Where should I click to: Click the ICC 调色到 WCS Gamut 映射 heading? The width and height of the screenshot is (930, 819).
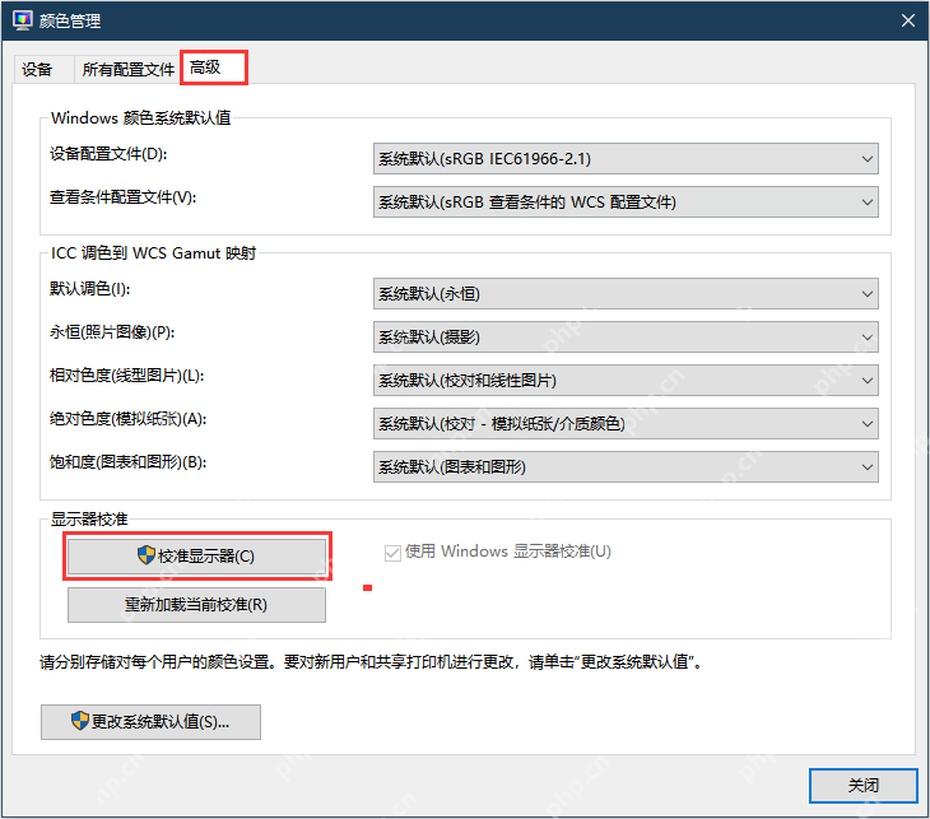click(154, 253)
